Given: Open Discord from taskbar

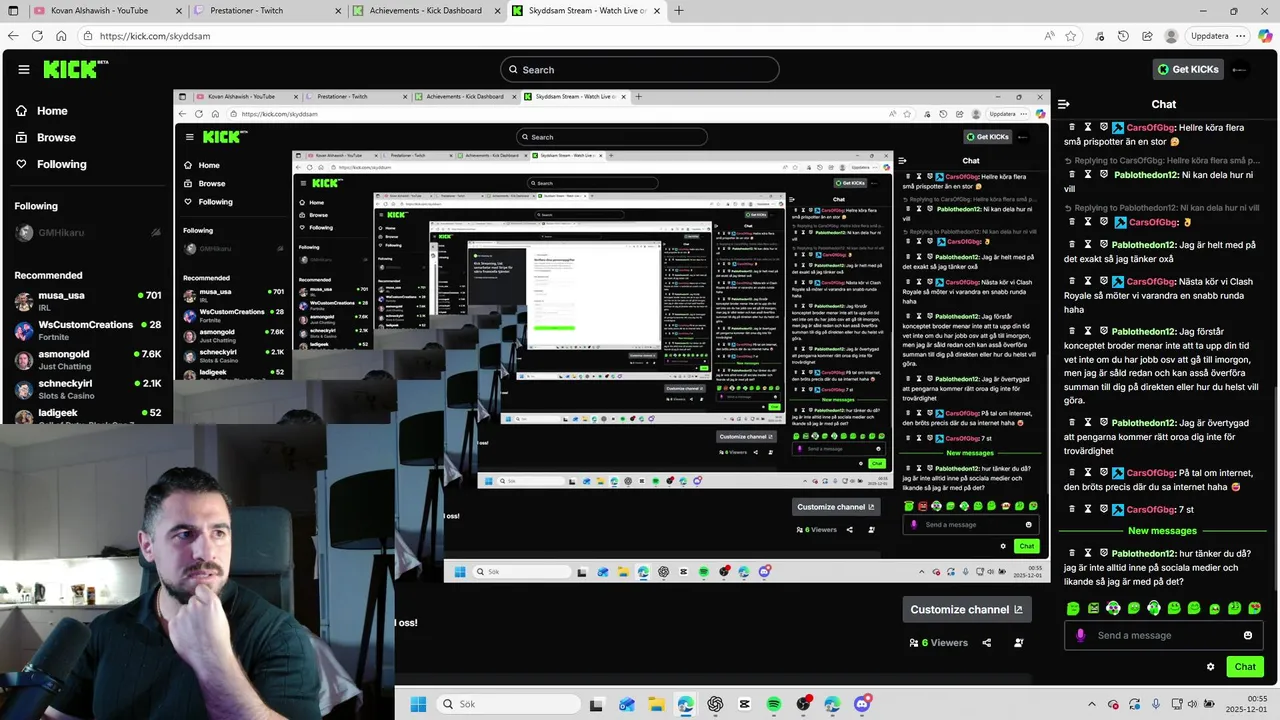Looking at the screenshot, I should [x=862, y=704].
